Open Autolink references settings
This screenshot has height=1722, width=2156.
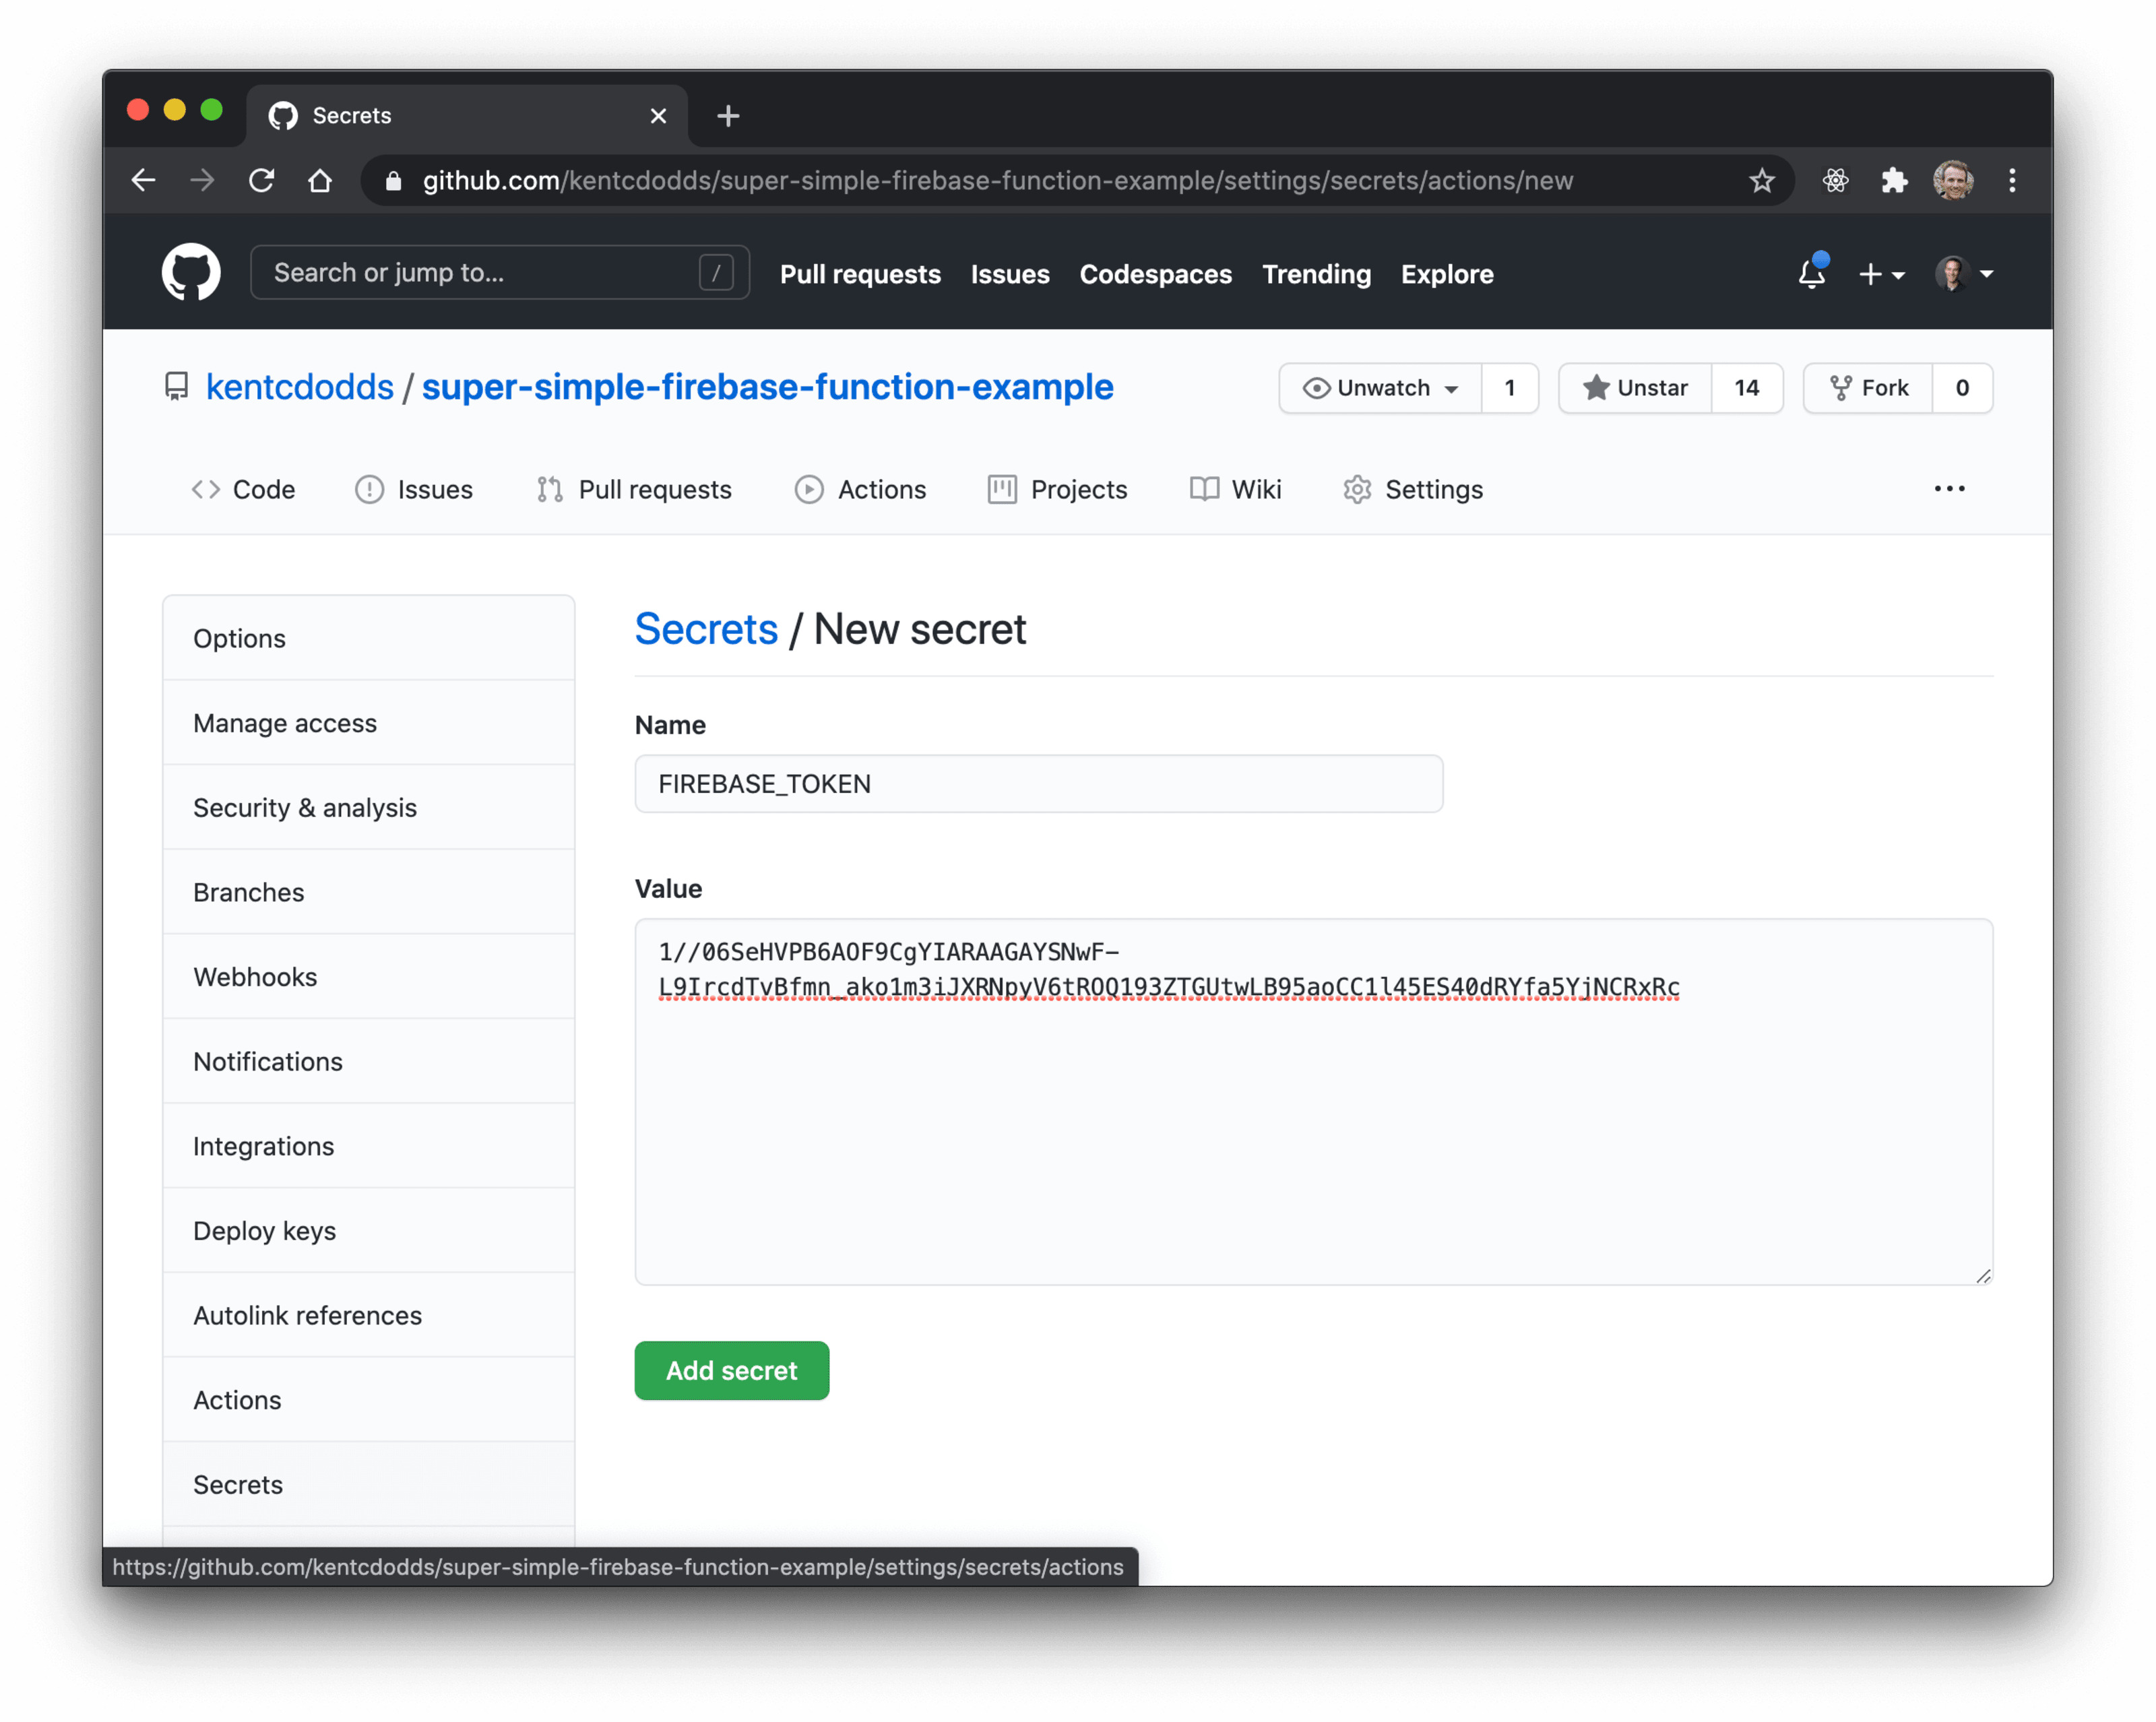coord(369,1315)
